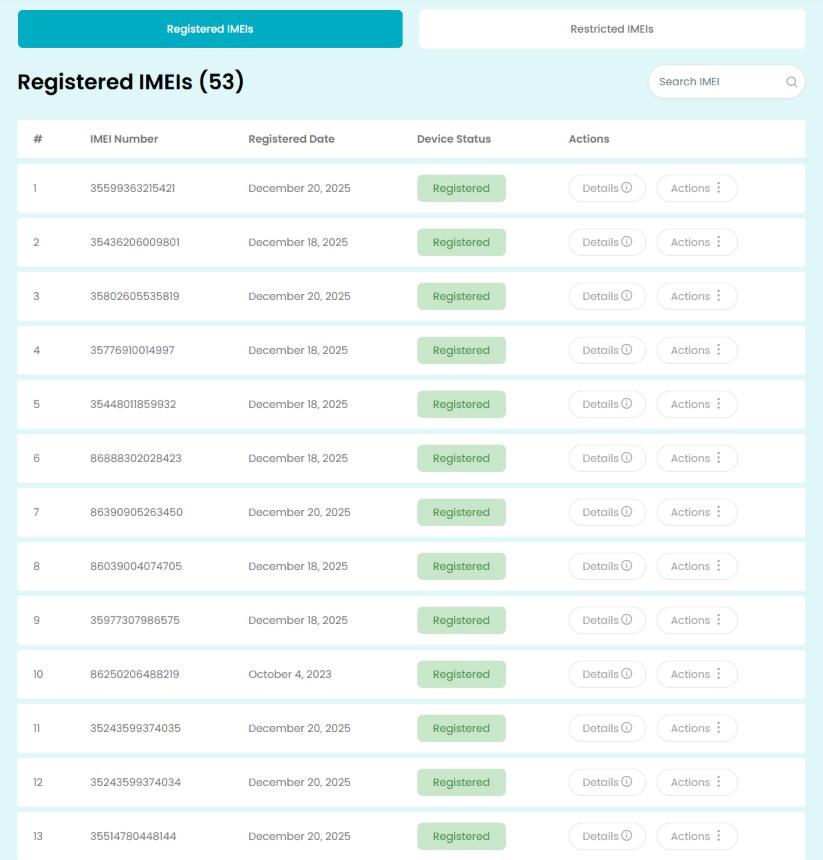Click the IMEI Number column header
823x860 pixels.
coord(124,139)
